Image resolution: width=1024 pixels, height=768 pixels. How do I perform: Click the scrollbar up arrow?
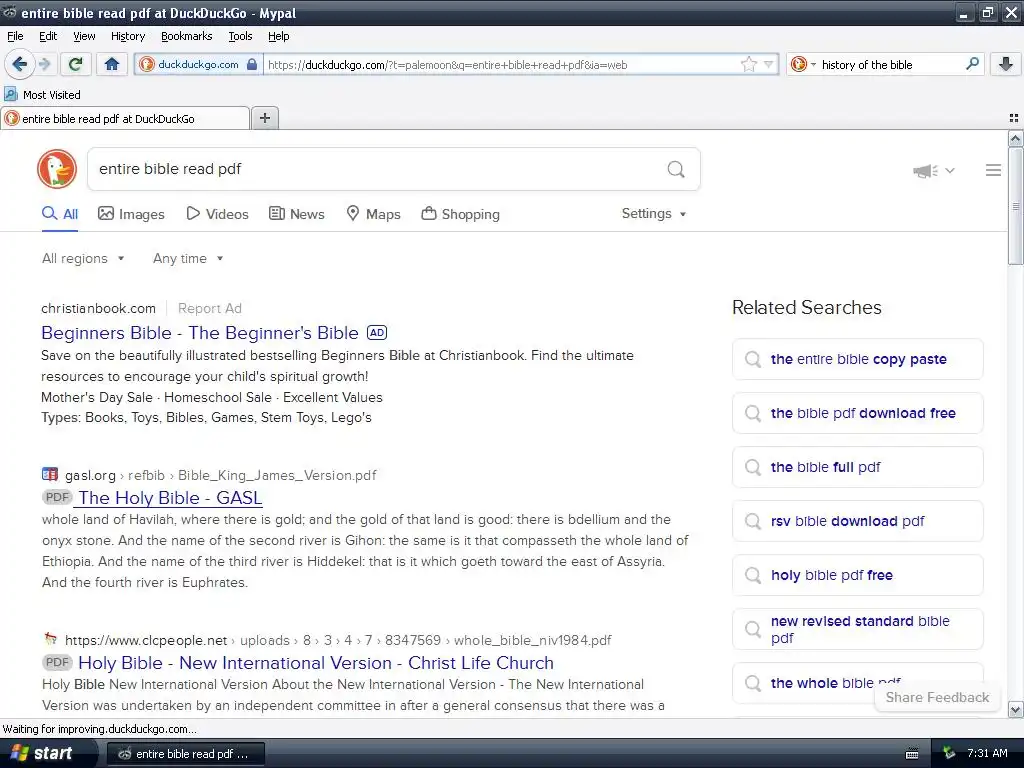(1016, 138)
